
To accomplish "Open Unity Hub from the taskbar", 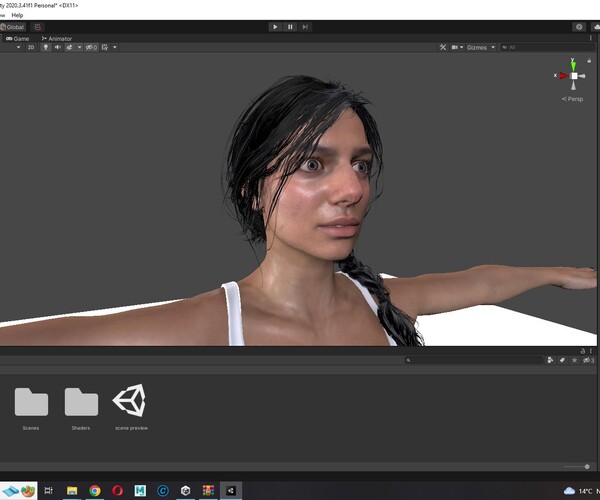I will [186, 490].
